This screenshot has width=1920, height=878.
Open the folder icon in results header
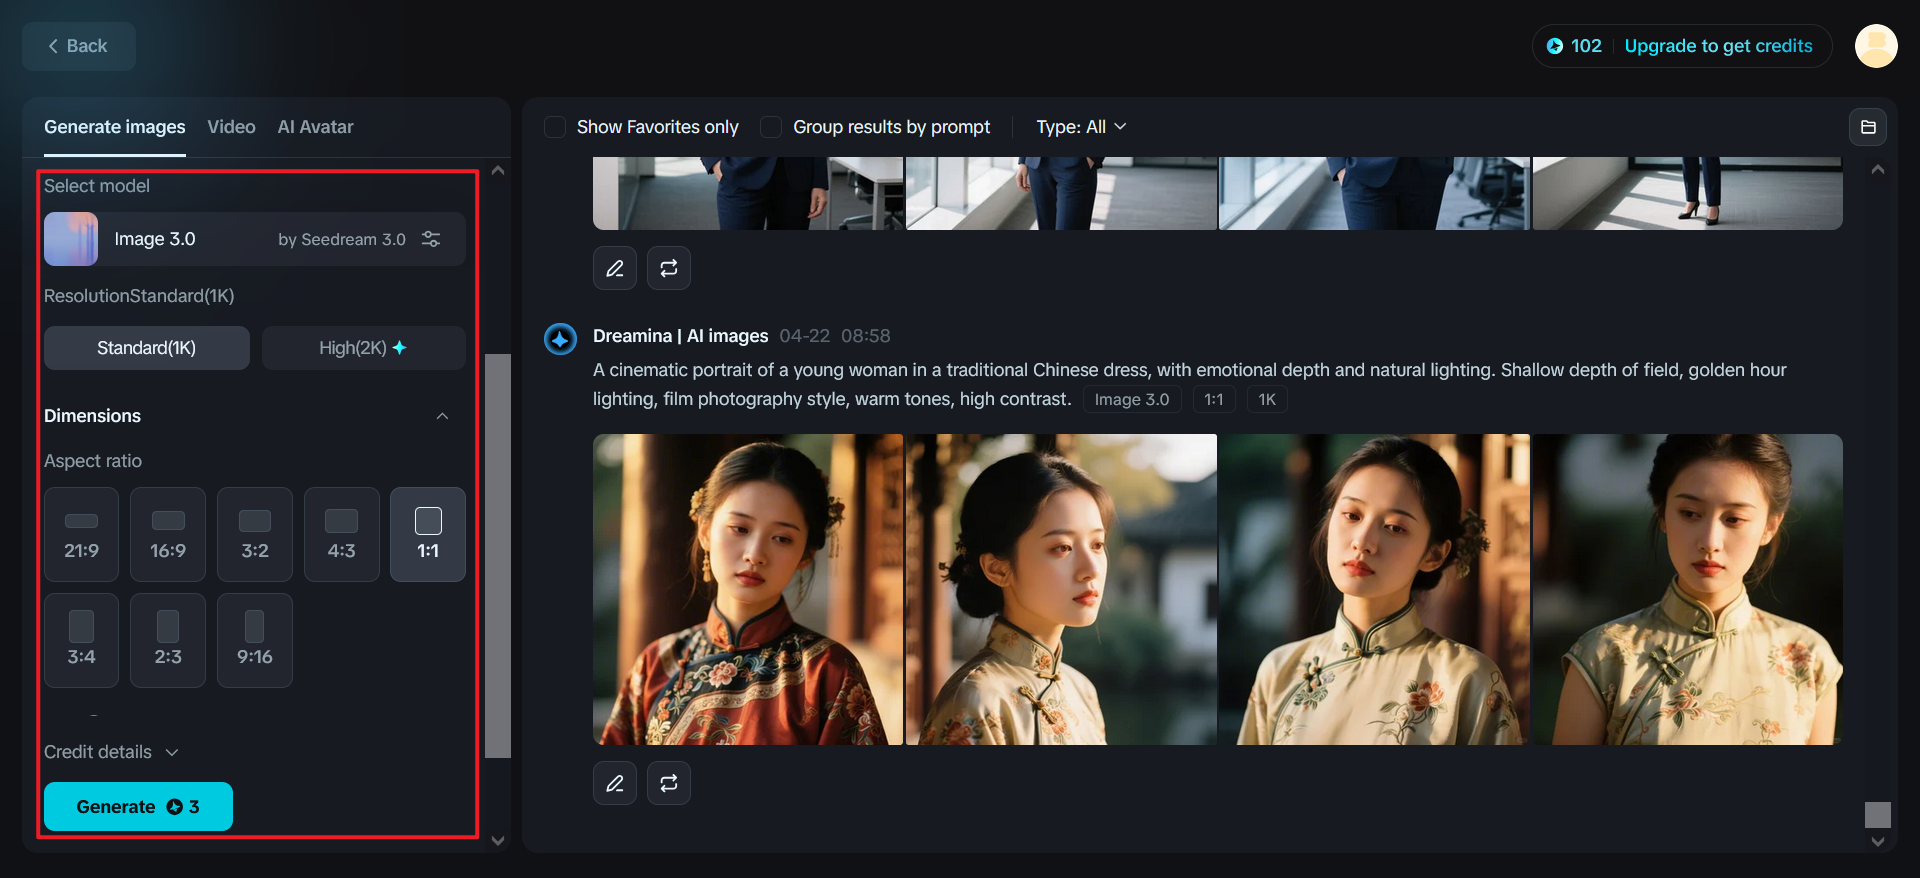tap(1868, 127)
